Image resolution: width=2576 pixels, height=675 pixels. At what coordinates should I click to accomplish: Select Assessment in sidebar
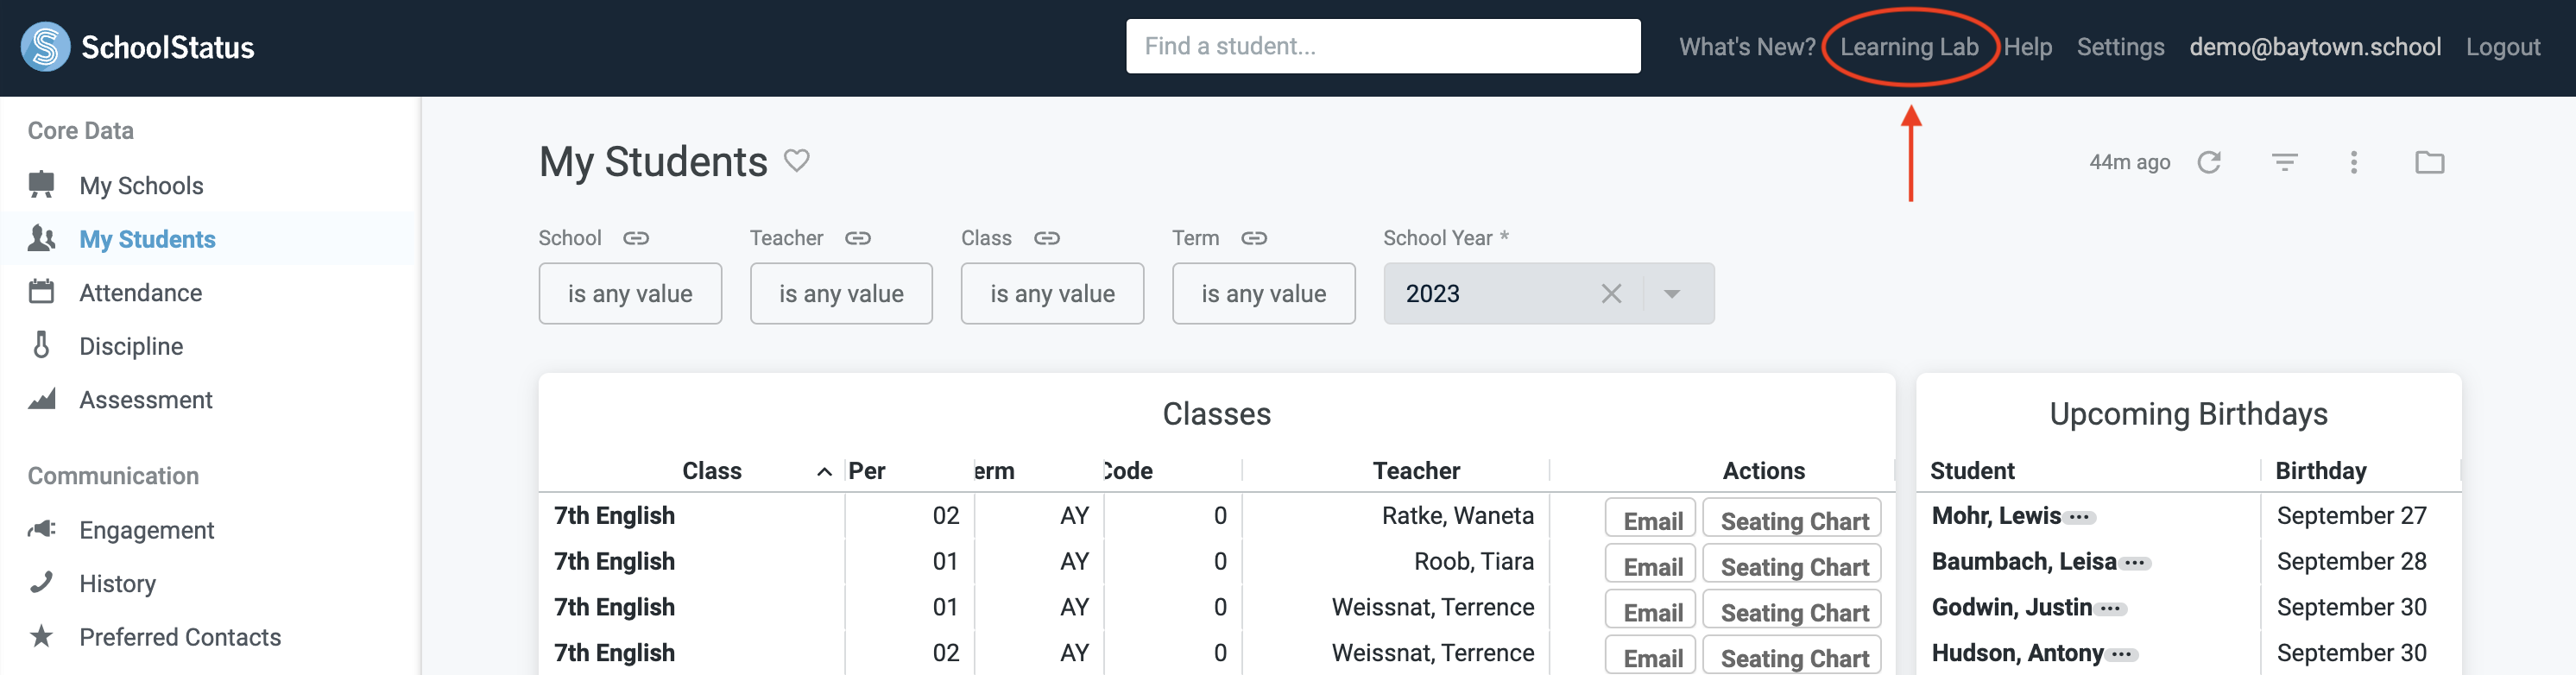tap(146, 400)
